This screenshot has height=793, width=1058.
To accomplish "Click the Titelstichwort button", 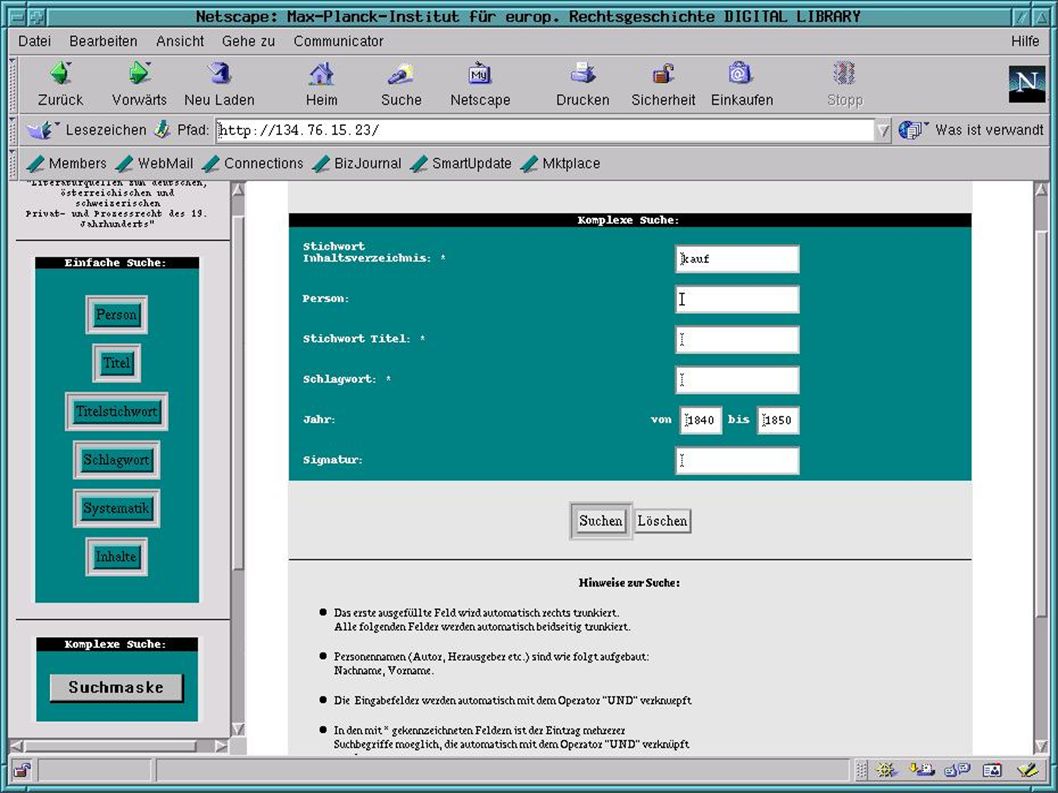I will click(x=116, y=412).
